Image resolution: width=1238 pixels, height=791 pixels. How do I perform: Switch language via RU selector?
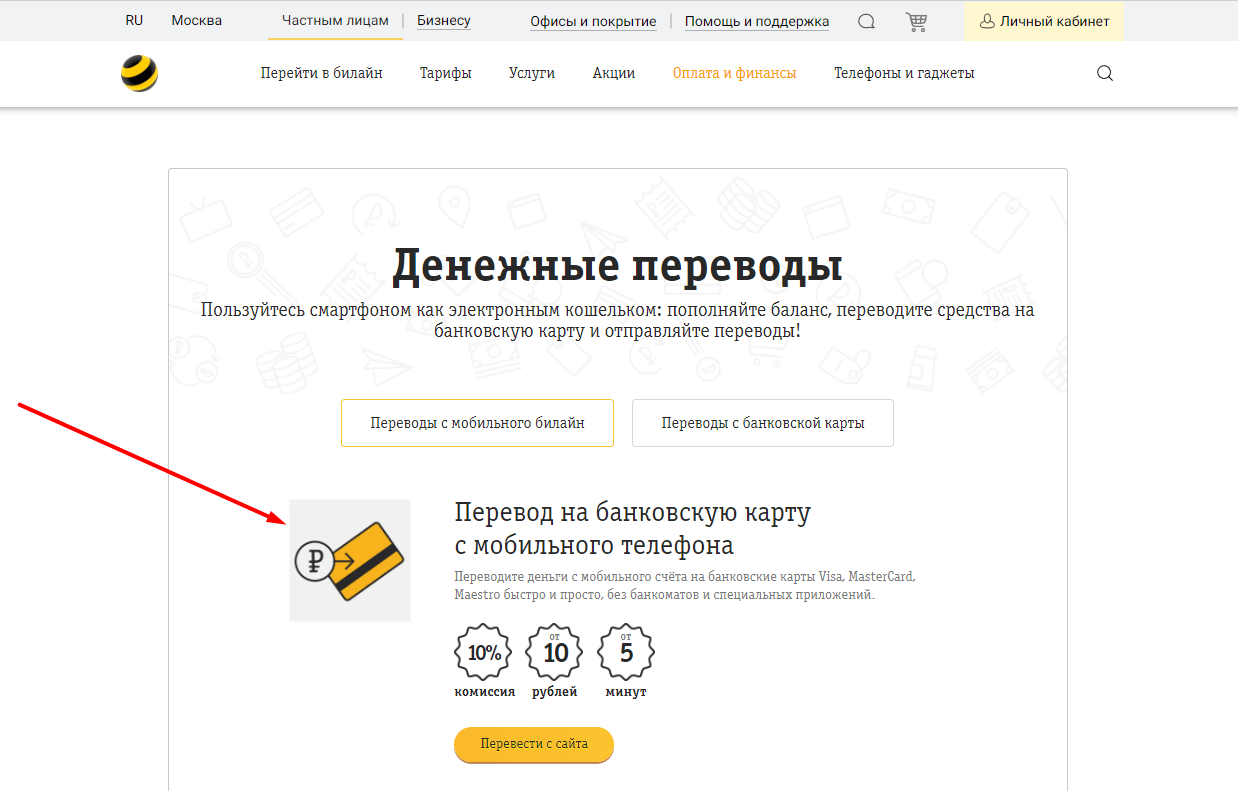[134, 21]
